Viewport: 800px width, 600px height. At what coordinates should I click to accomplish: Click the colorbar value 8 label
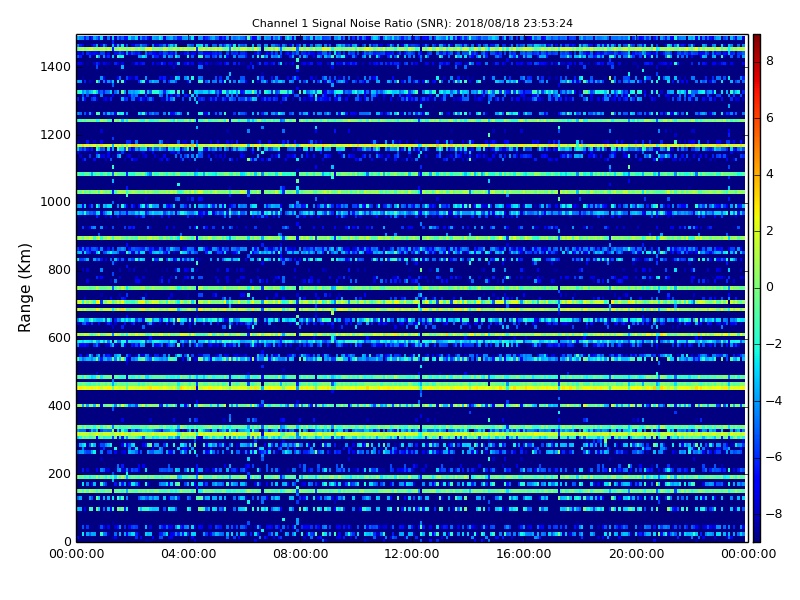pyautogui.click(x=770, y=61)
